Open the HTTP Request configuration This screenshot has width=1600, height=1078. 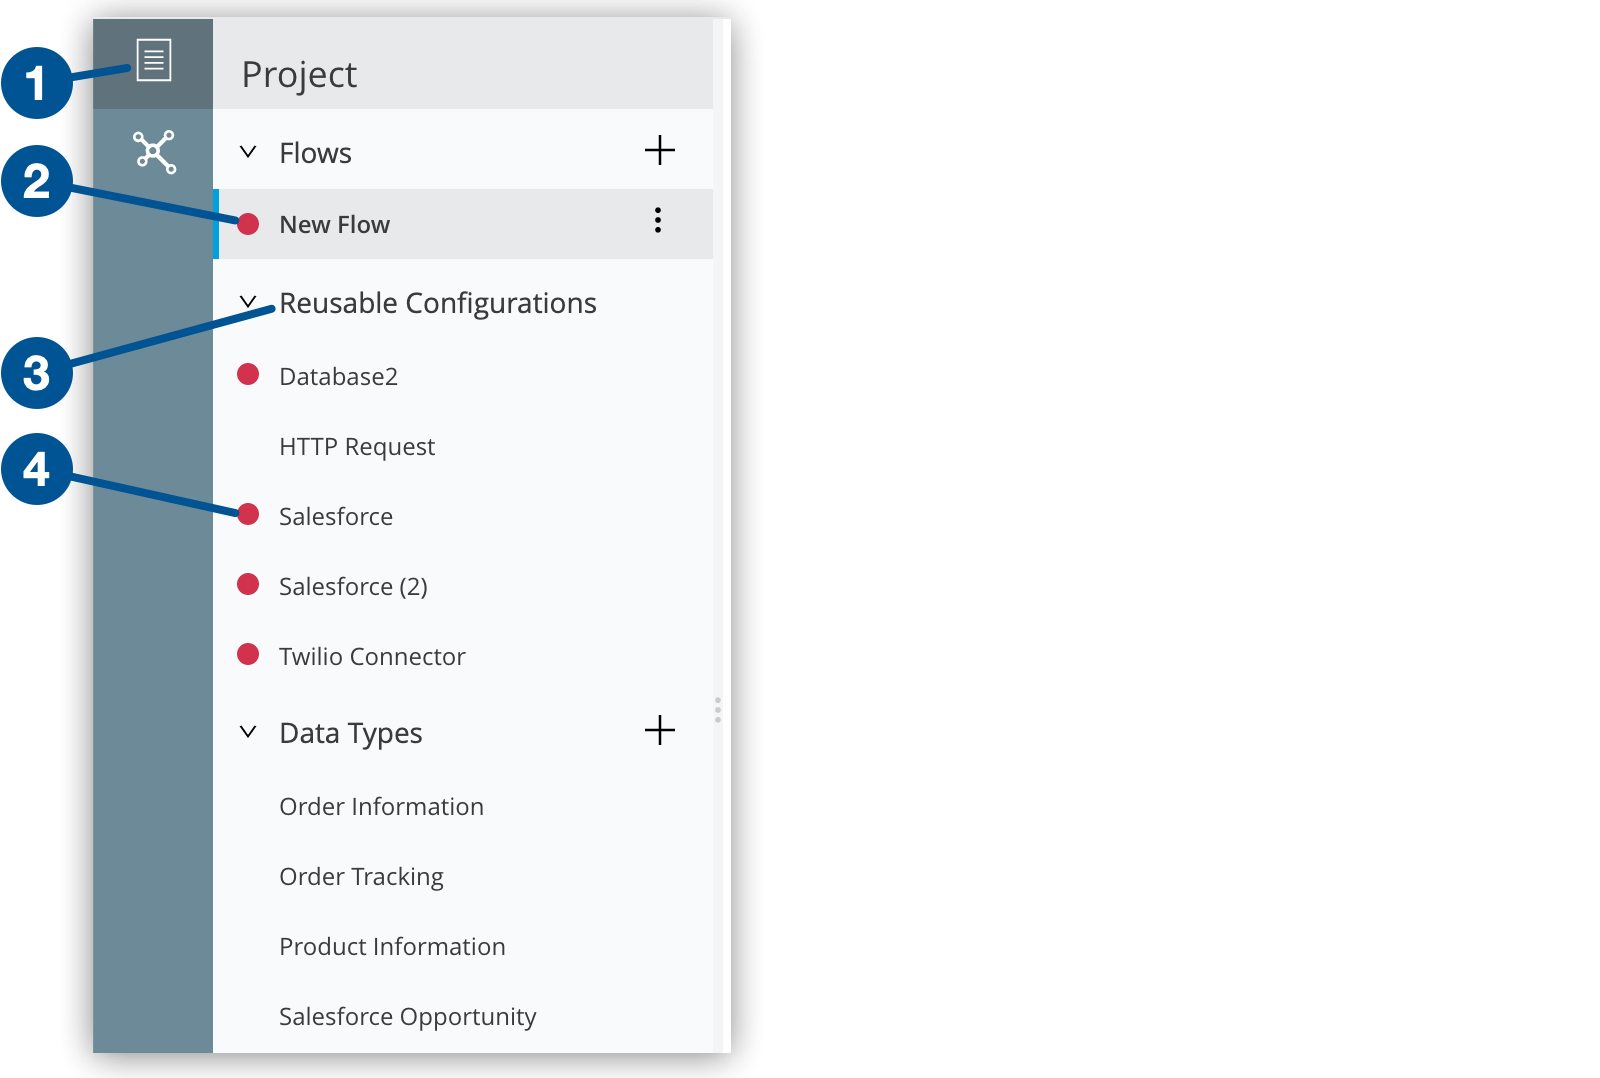[357, 447]
